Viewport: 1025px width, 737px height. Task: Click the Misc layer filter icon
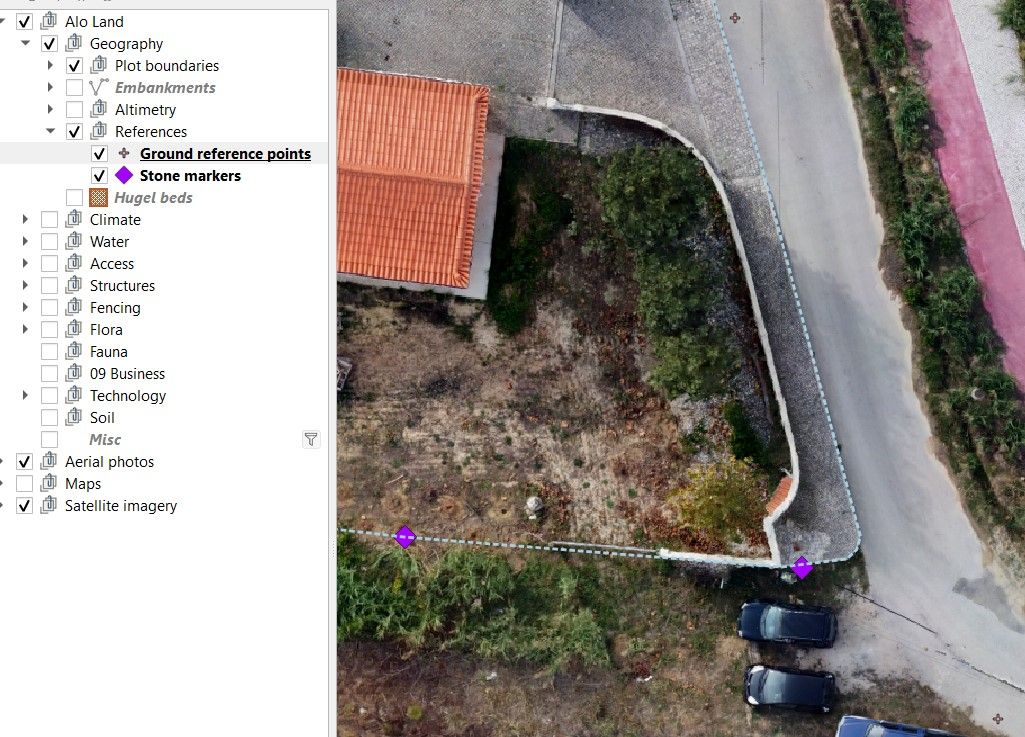[x=311, y=439]
